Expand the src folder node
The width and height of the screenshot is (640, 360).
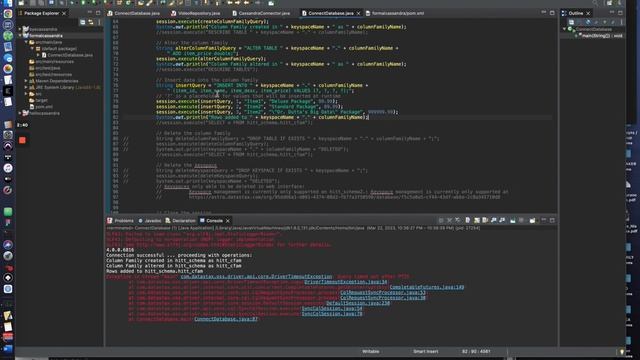tap(27, 94)
